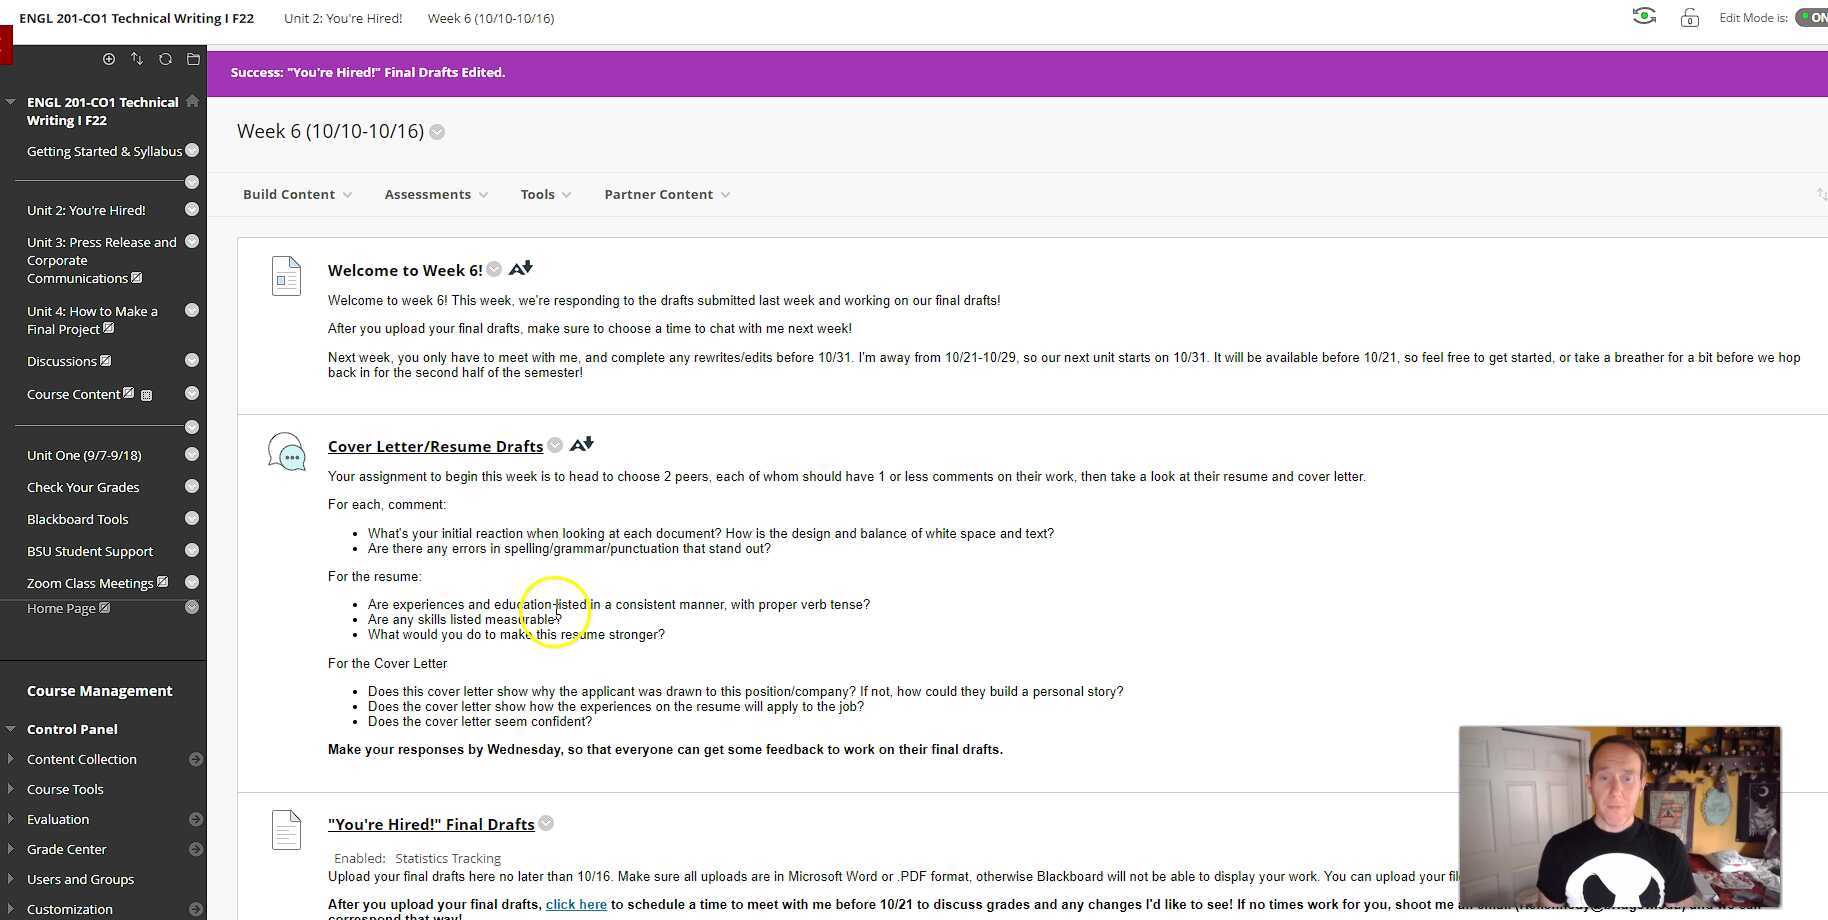Go to Unit 2: You're Hired! breadcrumb
Viewport: 1828px width, 920px height.
tap(343, 18)
